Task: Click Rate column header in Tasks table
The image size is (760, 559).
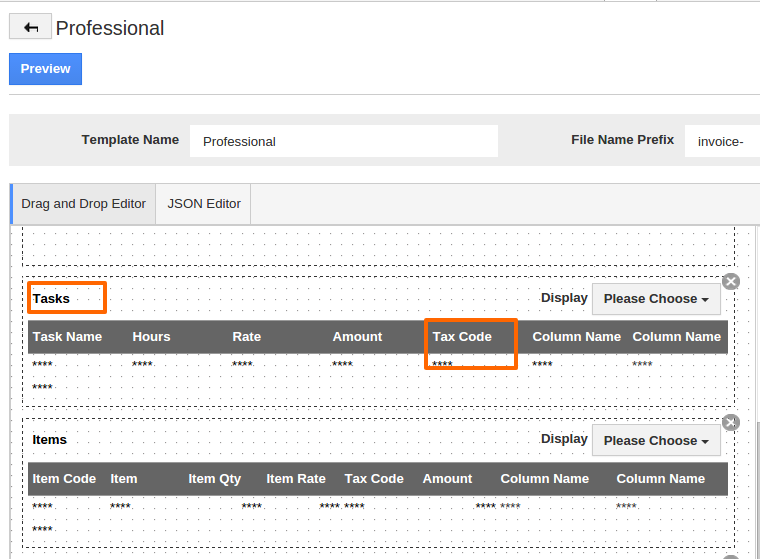Action: coord(246,337)
